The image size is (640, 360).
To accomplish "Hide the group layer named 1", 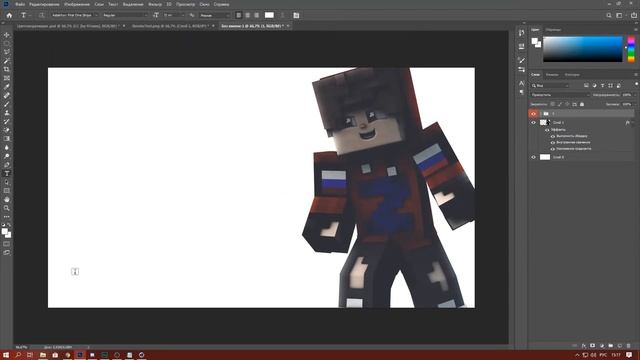I will [x=533, y=113].
